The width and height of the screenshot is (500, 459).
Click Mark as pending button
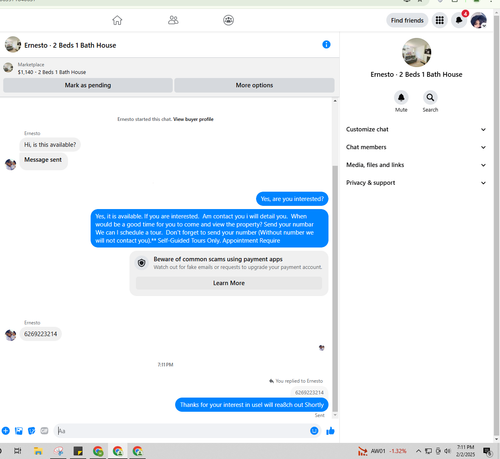[88, 85]
